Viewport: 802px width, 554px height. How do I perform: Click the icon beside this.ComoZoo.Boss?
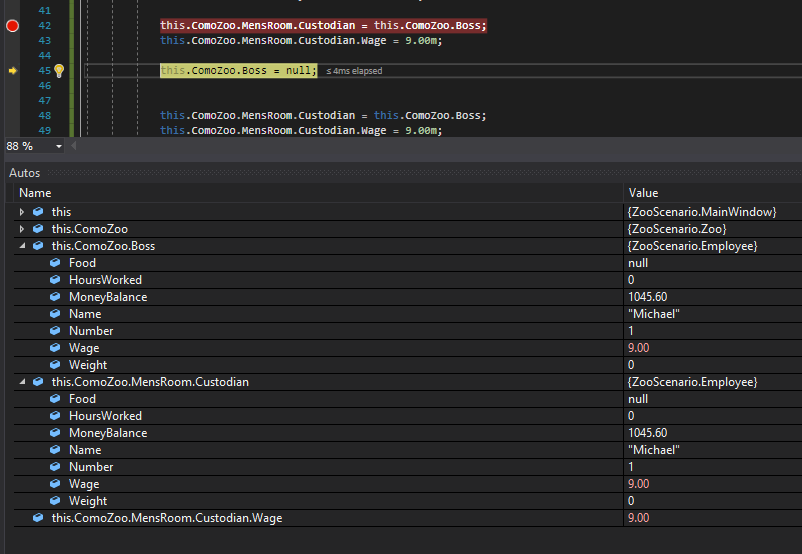pos(38,246)
